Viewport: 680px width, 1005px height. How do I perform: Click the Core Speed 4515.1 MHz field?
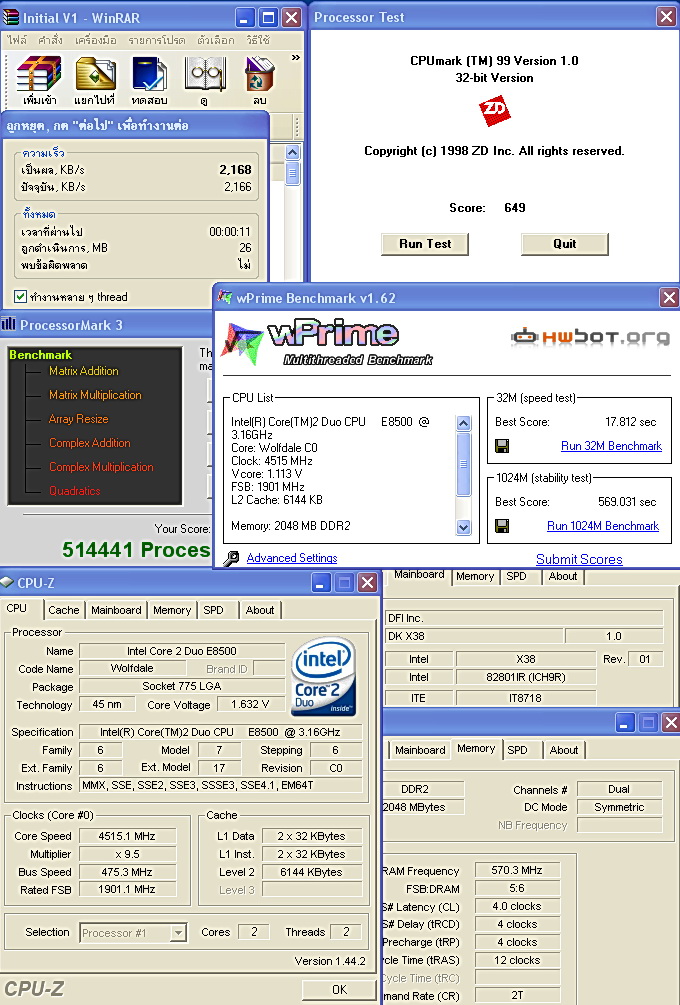(127, 836)
